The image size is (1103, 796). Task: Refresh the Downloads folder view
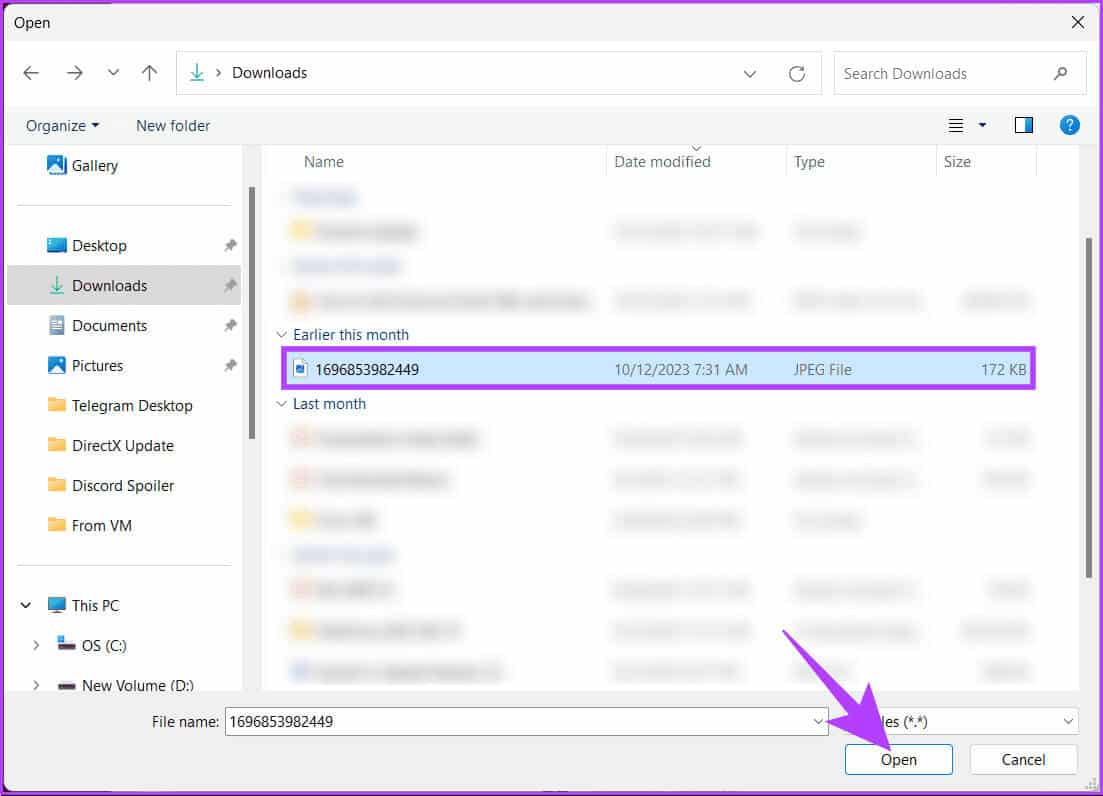pos(796,73)
